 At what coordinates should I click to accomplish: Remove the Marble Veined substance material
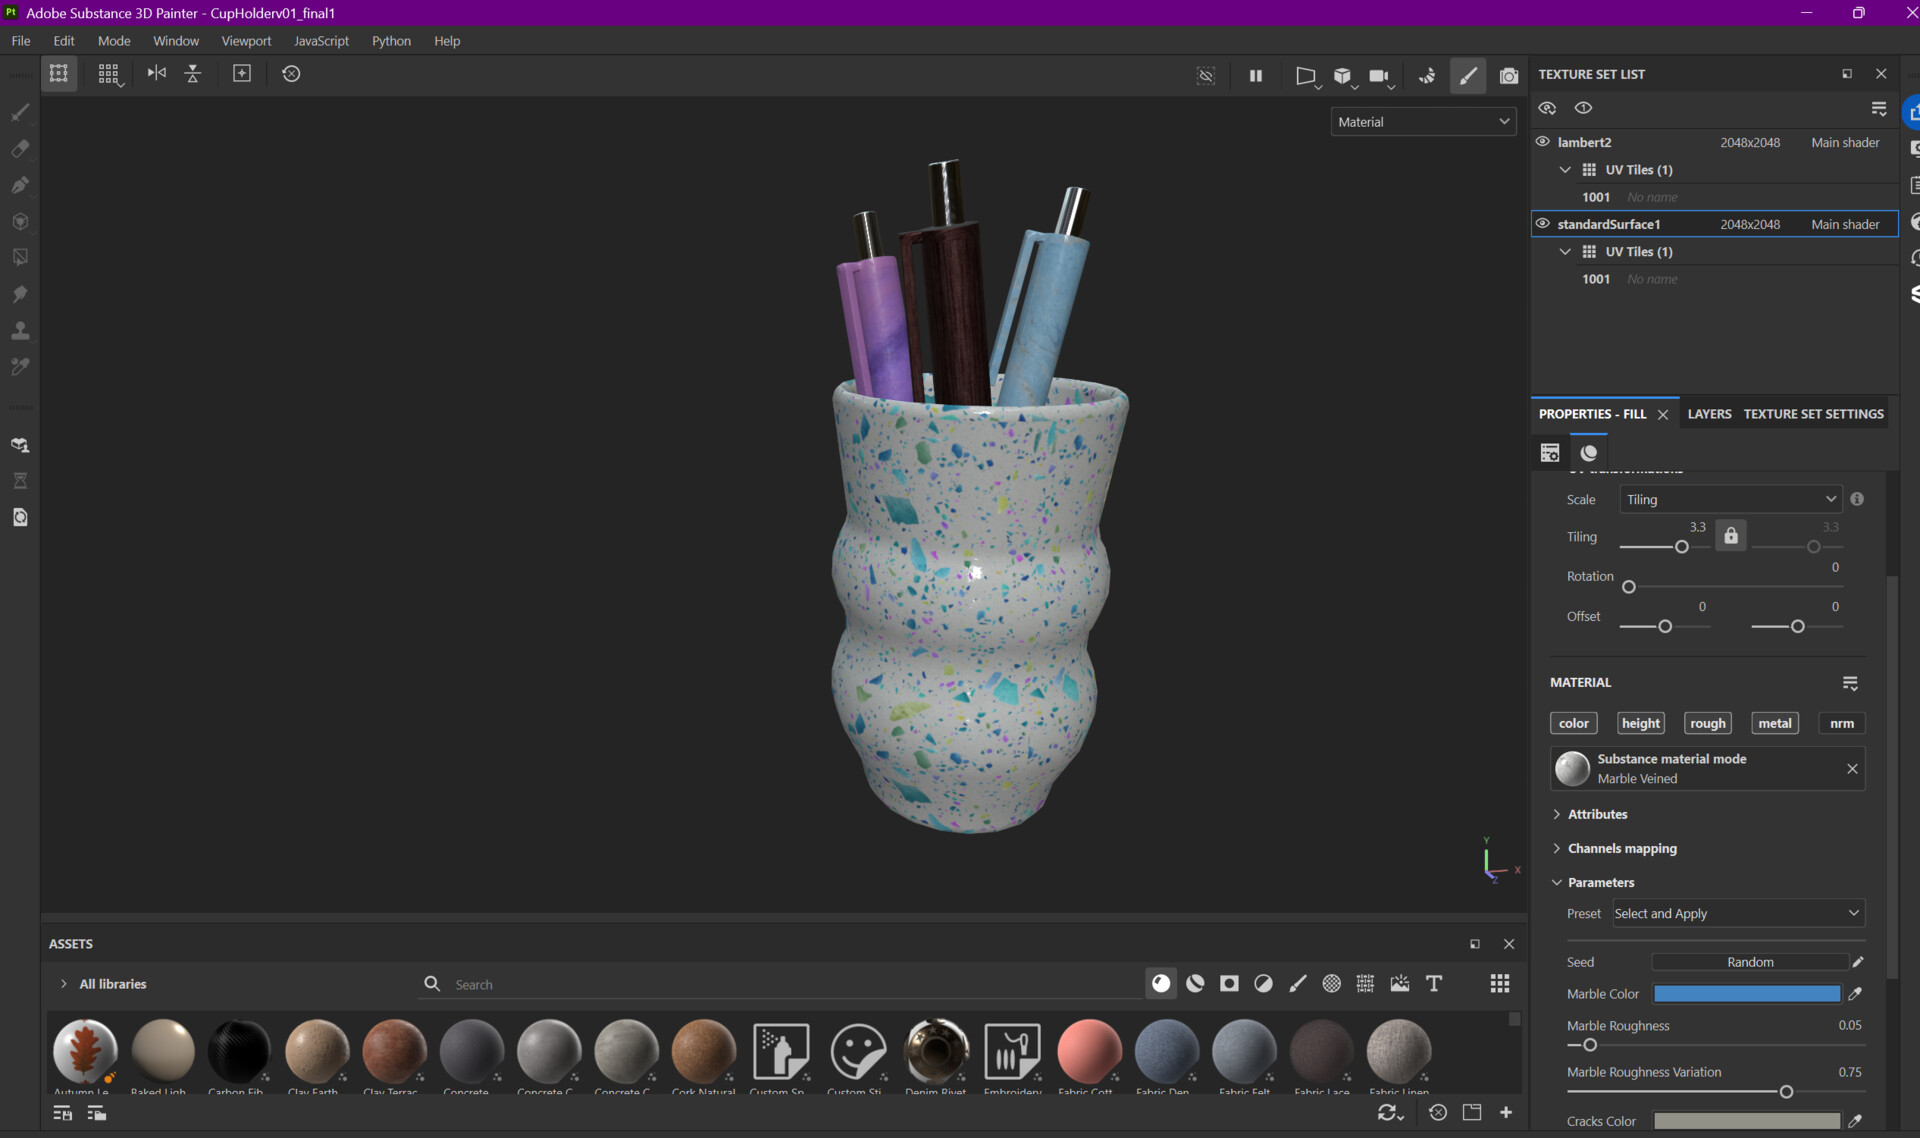pos(1853,768)
